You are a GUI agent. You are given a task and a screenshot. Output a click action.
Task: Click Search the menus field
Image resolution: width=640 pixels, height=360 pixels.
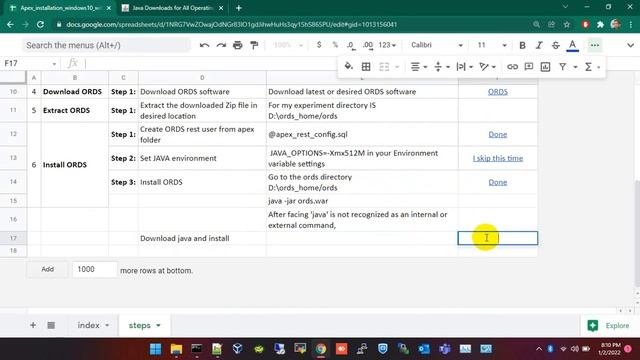pos(106,45)
